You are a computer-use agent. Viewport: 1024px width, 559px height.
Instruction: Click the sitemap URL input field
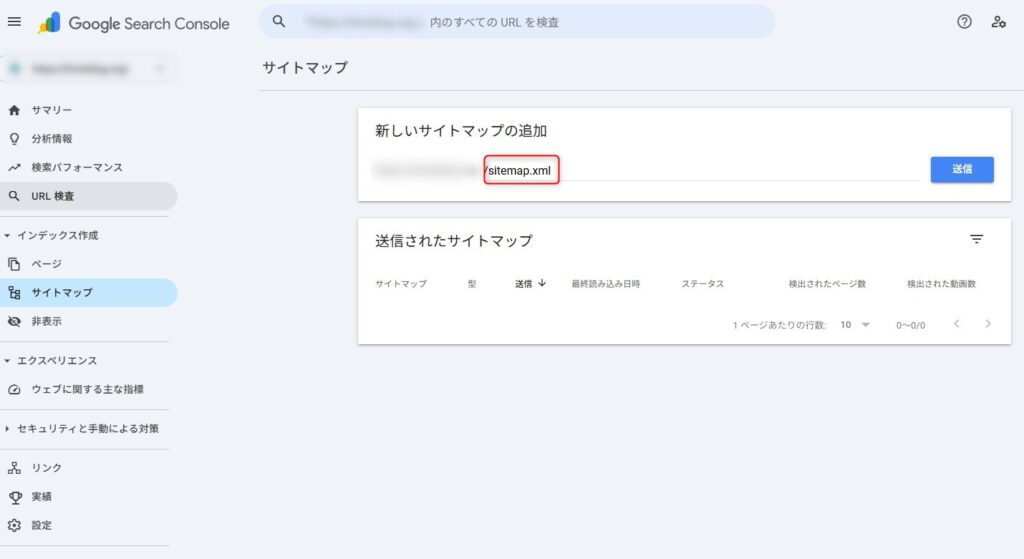coord(700,171)
